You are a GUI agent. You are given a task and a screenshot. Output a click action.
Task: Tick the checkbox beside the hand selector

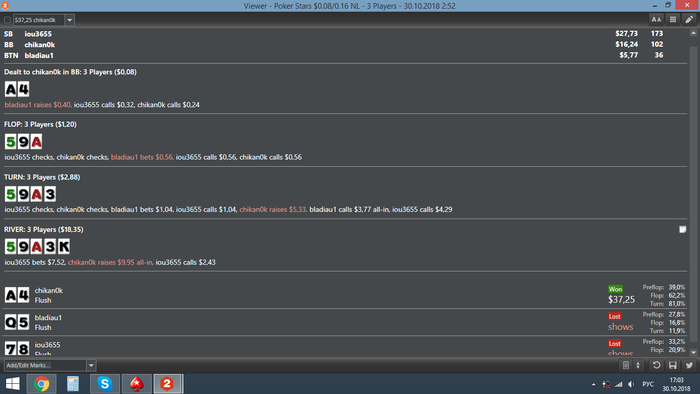coord(7,20)
